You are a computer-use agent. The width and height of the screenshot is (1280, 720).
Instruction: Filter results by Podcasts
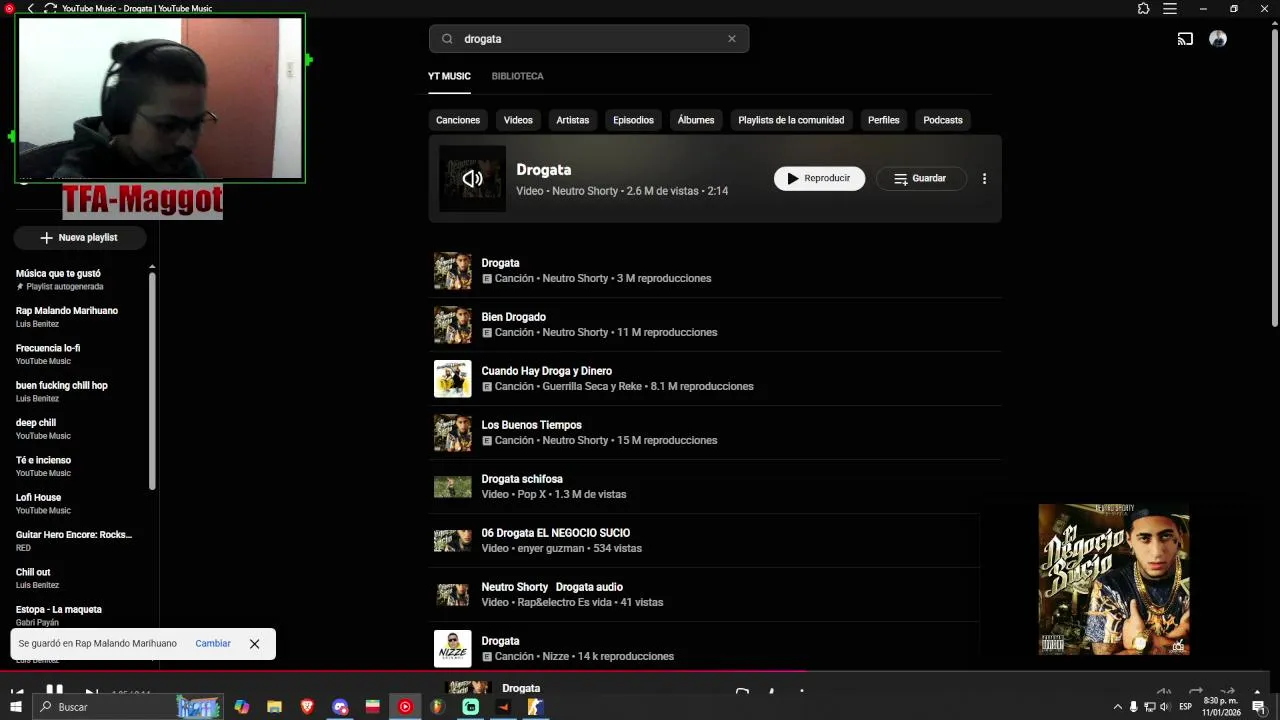pos(943,120)
